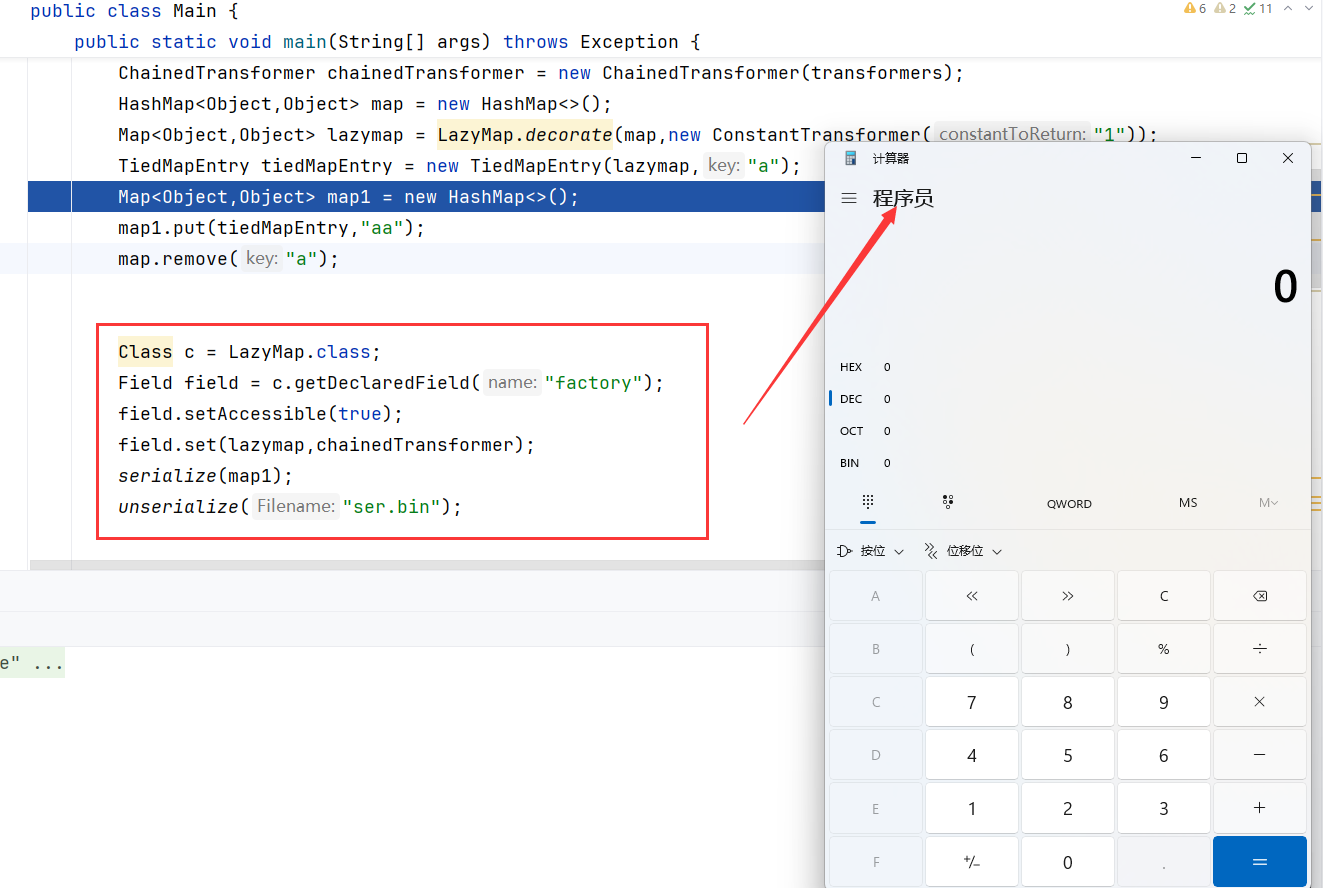Click the yellow warnings count 6 indicator
1323x888 pixels.
coord(1195,8)
